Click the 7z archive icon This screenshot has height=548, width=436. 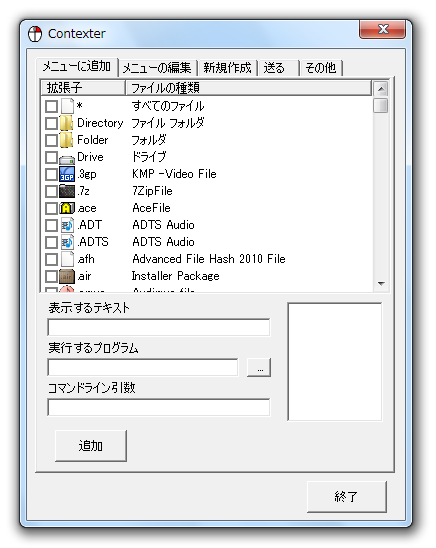point(67,191)
